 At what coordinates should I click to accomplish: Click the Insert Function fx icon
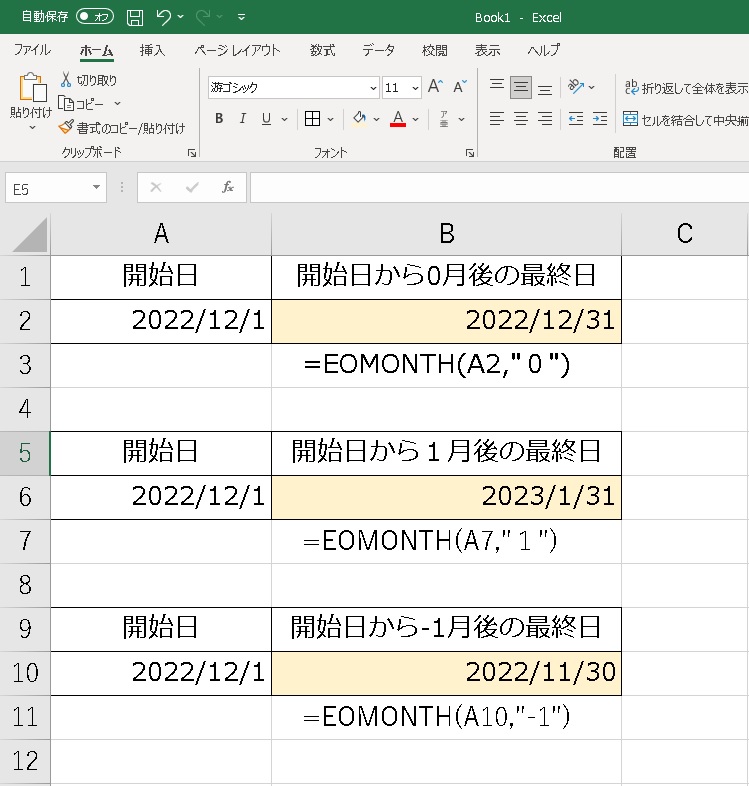228,187
